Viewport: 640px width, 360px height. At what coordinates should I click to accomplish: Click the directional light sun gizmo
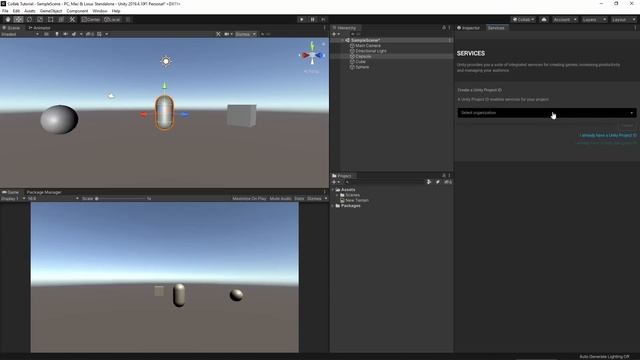pos(166,61)
